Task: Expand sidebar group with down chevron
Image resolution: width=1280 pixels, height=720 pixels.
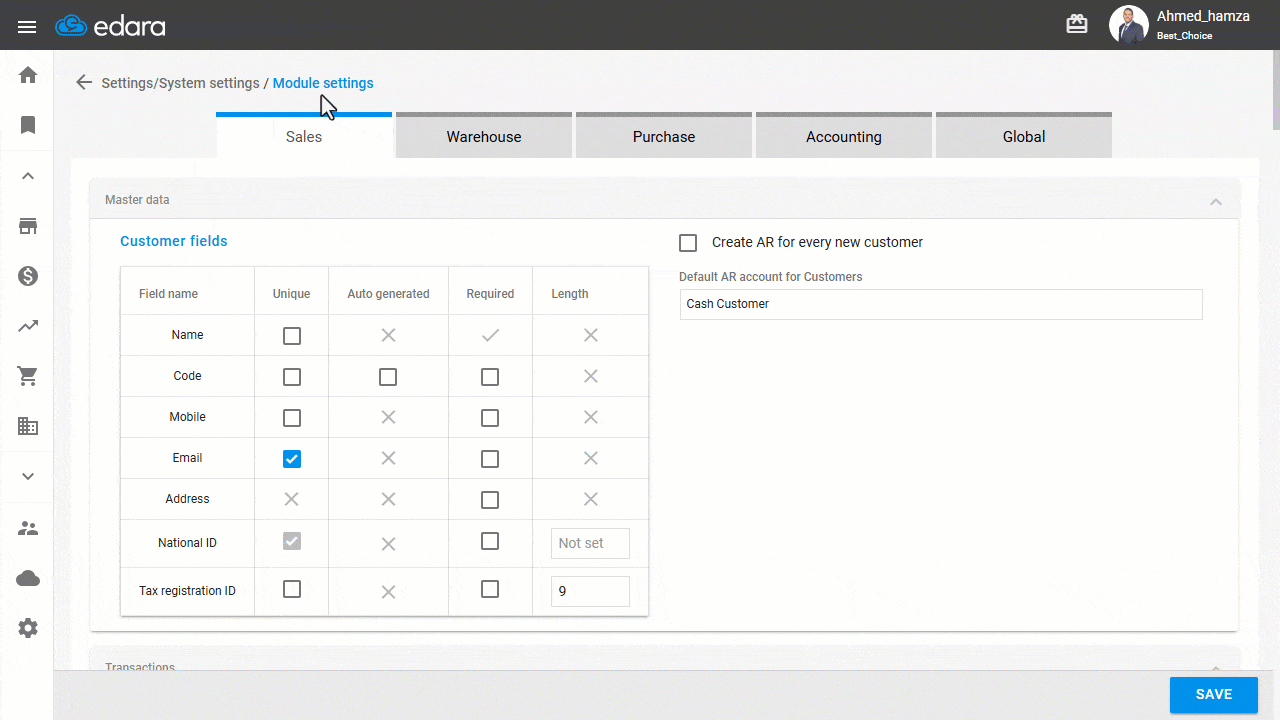Action: [28, 476]
